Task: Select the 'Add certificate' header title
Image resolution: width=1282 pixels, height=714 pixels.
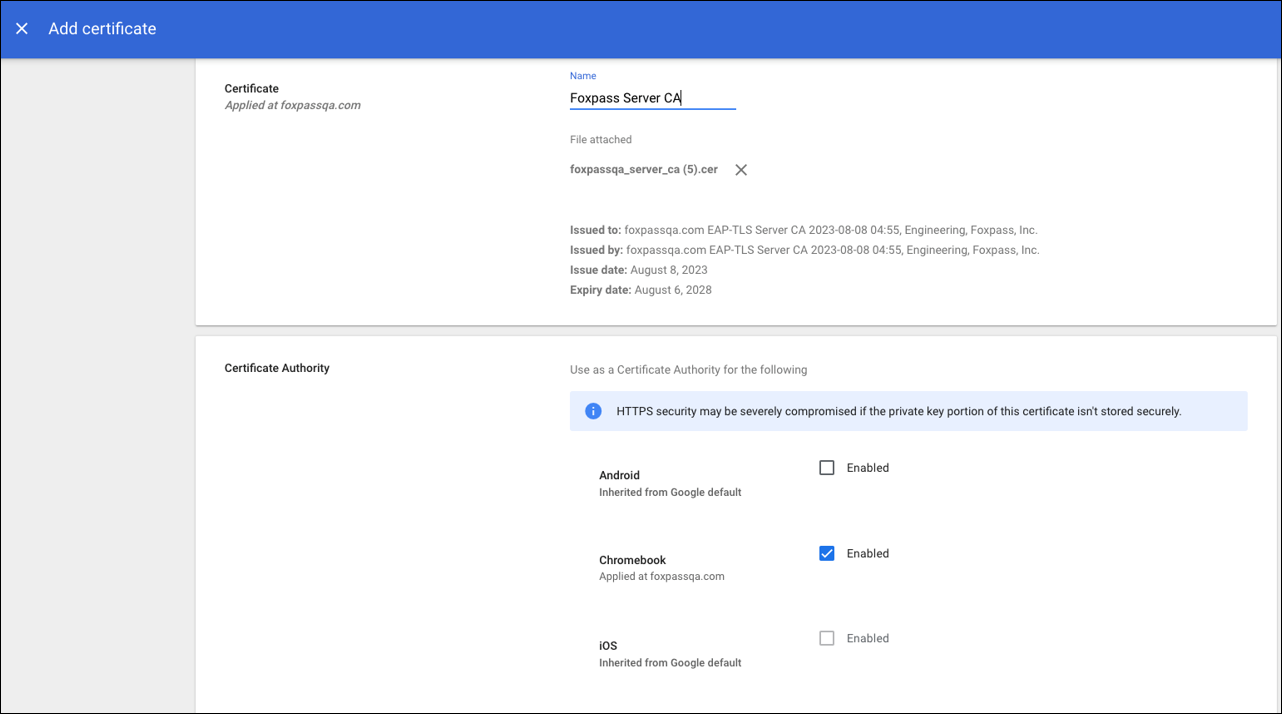Action: (102, 29)
